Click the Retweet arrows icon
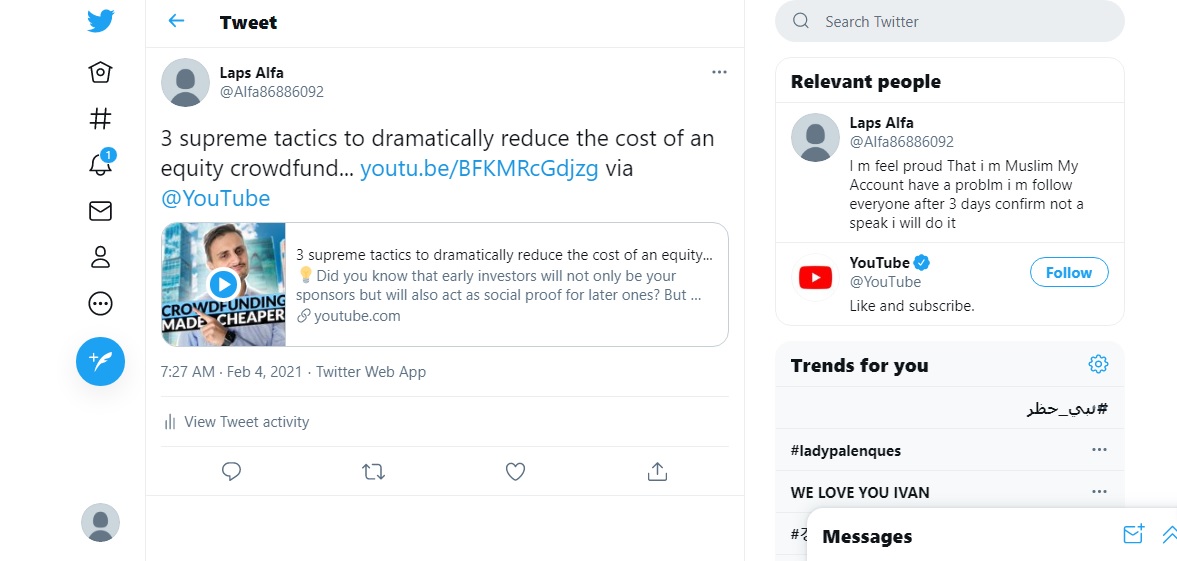 click(x=373, y=472)
